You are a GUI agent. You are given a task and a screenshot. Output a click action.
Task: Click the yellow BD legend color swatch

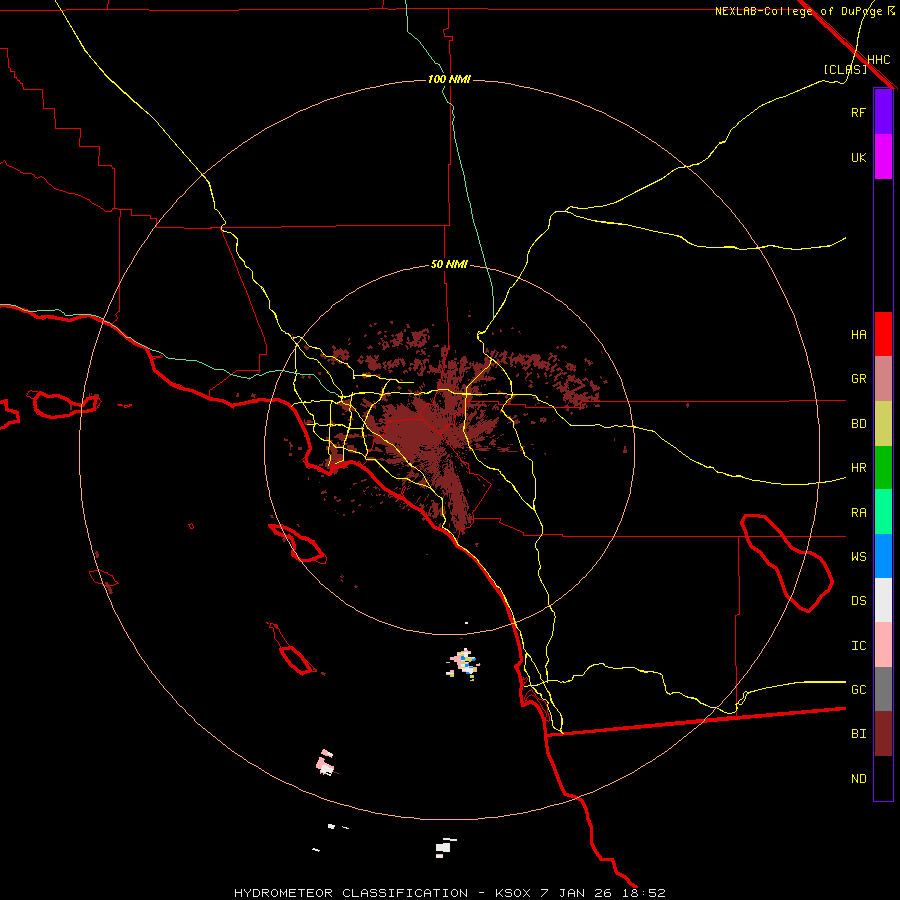click(x=883, y=424)
